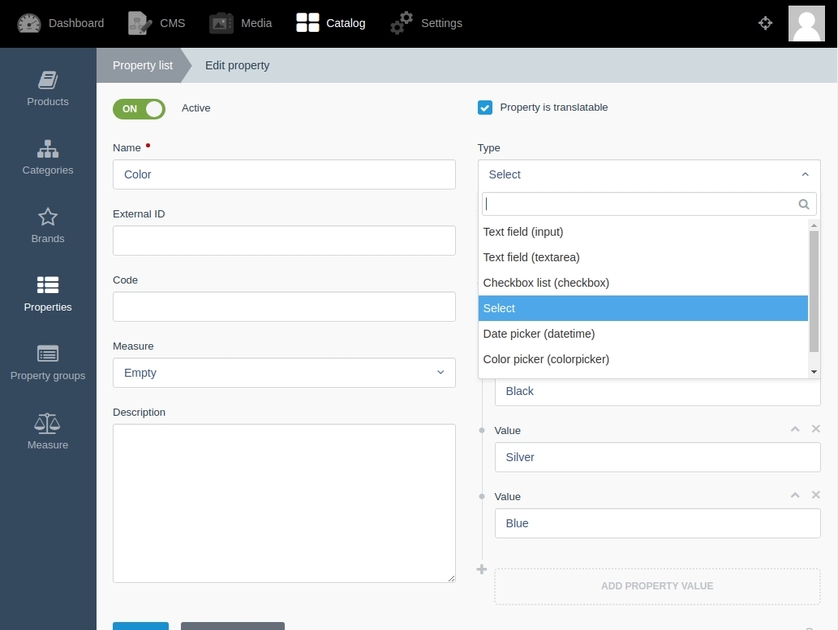838x630 pixels.
Task: Click plus icon to add value
Action: point(482,570)
